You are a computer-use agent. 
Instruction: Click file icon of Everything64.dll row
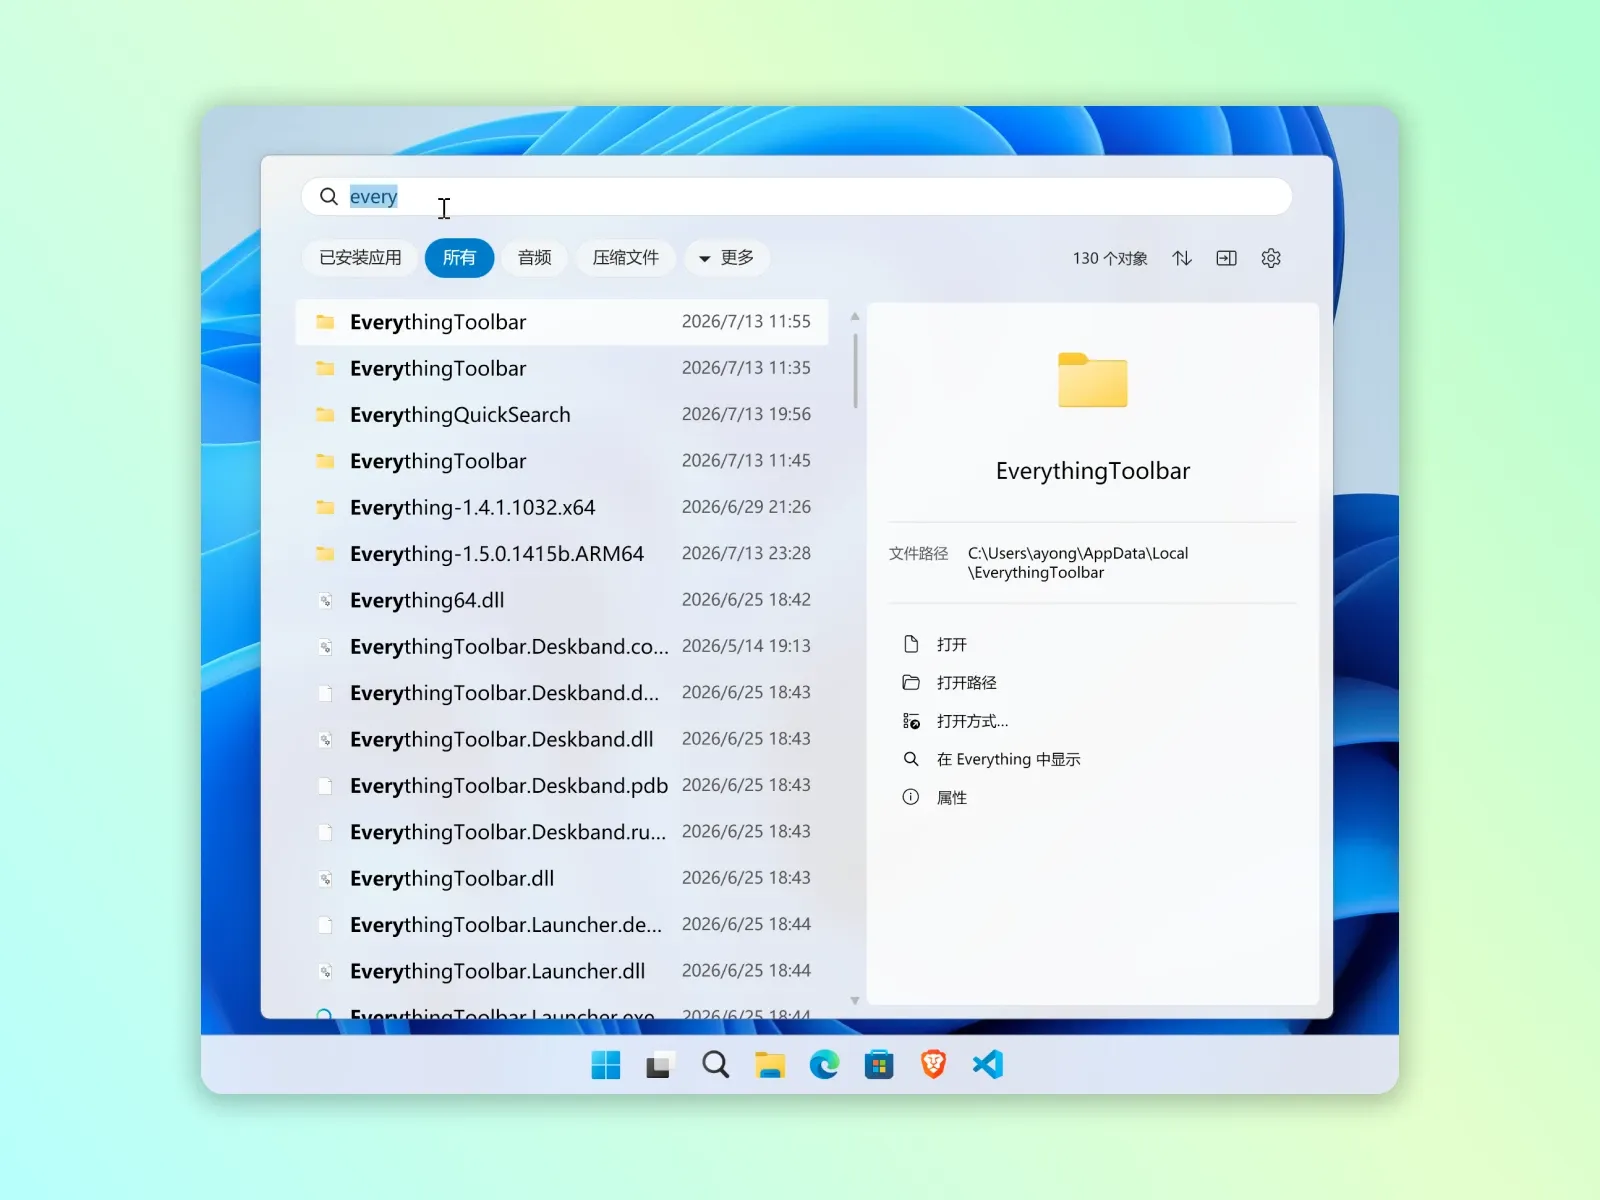click(x=325, y=600)
